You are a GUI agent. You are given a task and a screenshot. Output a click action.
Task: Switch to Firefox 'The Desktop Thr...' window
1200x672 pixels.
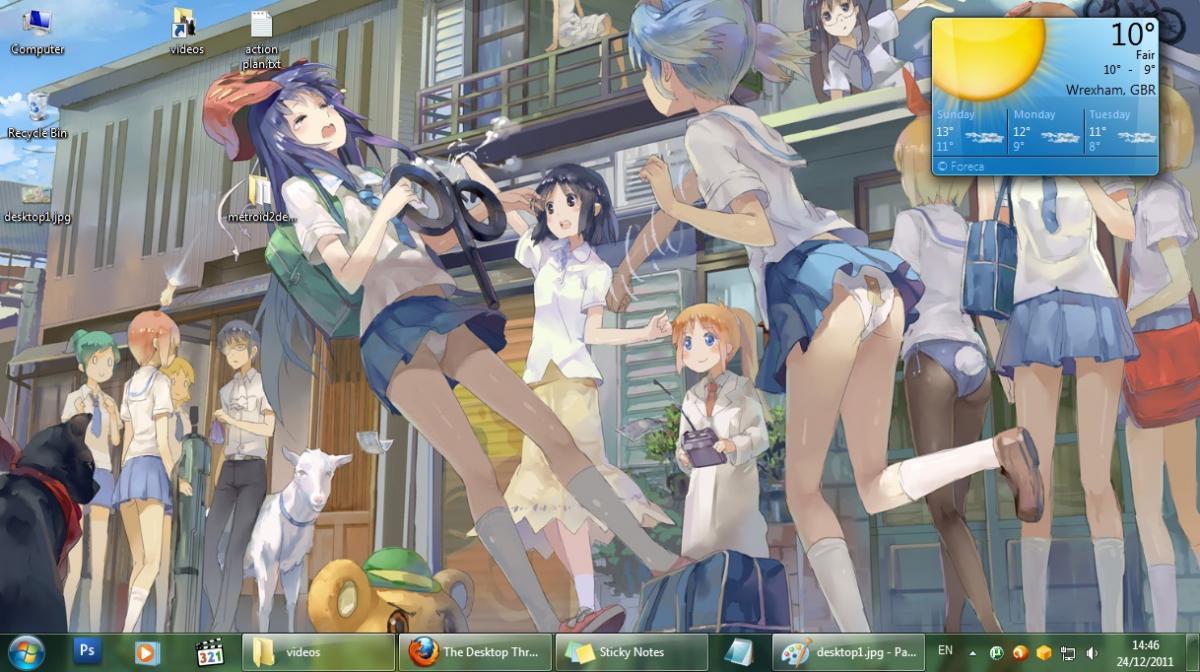(x=474, y=652)
